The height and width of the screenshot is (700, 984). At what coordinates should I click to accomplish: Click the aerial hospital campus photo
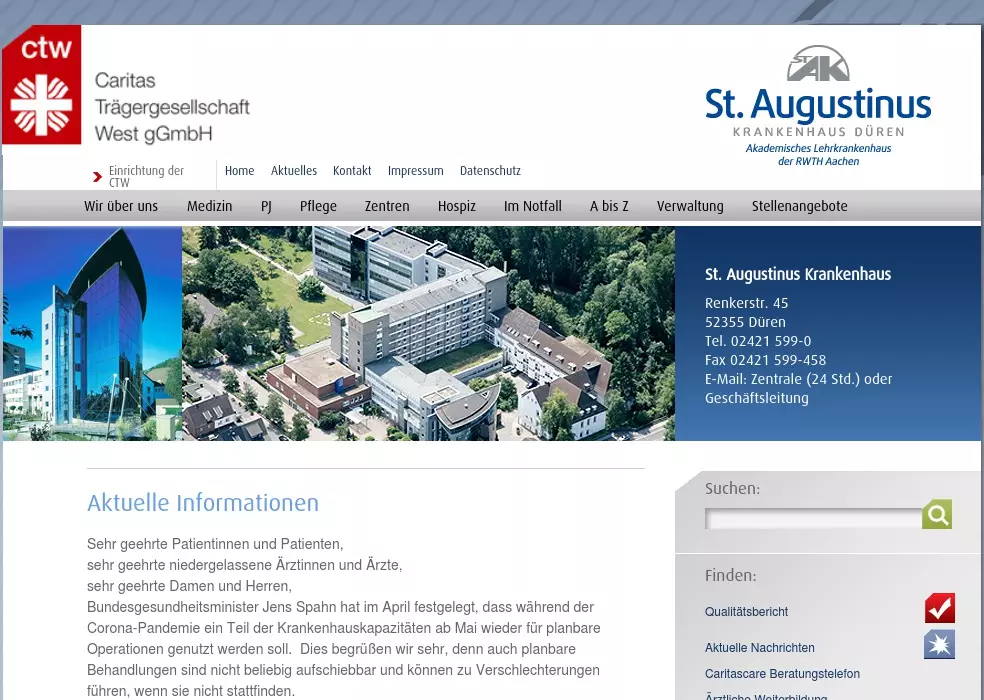click(428, 333)
